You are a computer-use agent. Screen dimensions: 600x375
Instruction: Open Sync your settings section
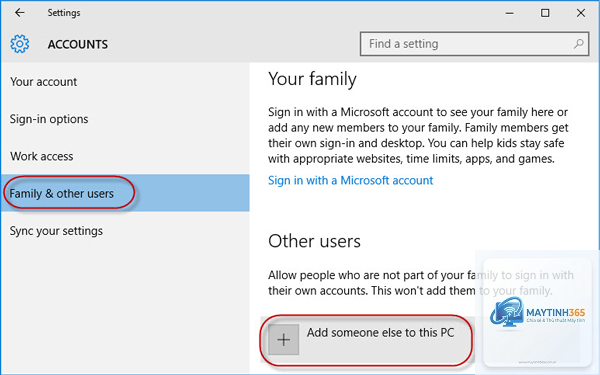(125, 231)
